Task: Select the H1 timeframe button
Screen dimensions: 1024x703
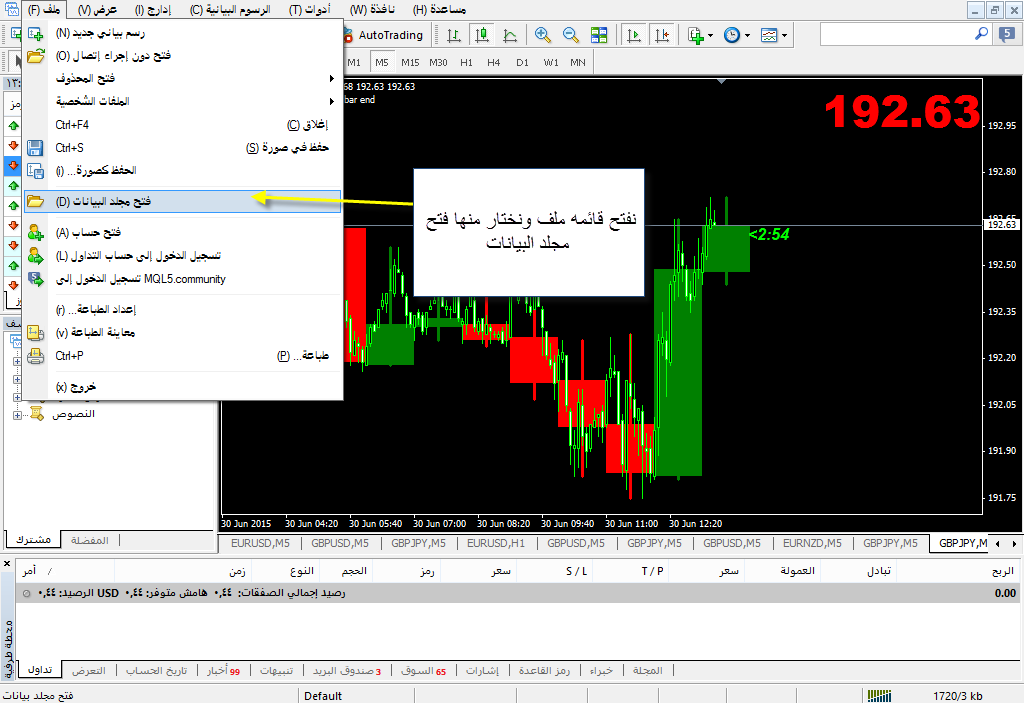Action: point(466,62)
